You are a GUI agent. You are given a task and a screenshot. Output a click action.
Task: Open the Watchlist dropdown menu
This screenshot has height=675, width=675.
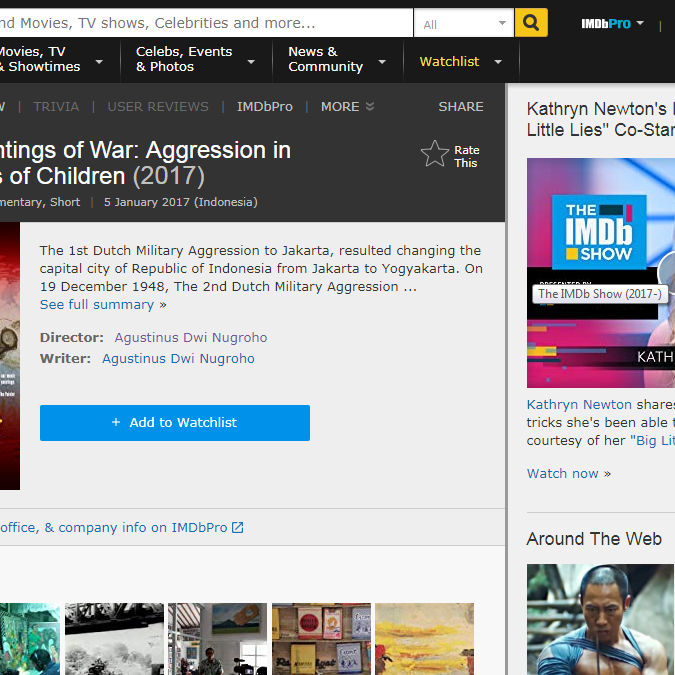[461, 62]
